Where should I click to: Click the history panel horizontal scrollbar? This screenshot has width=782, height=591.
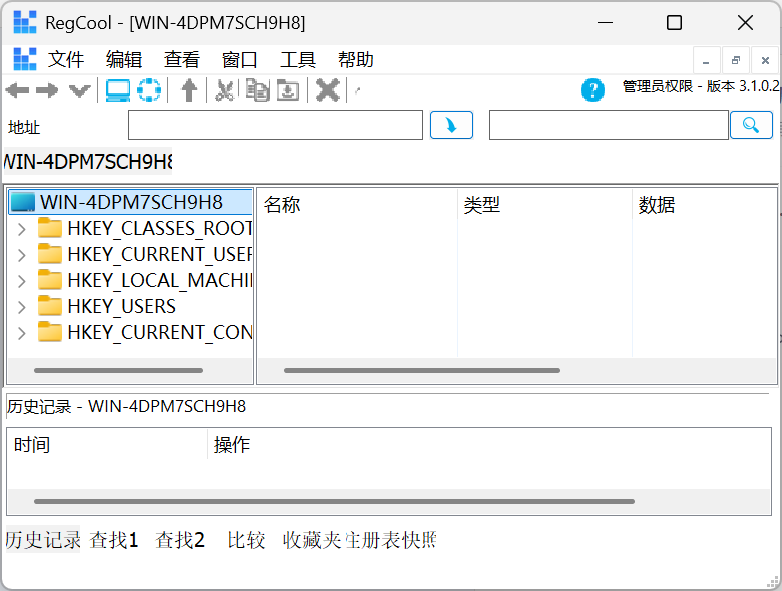(x=334, y=501)
